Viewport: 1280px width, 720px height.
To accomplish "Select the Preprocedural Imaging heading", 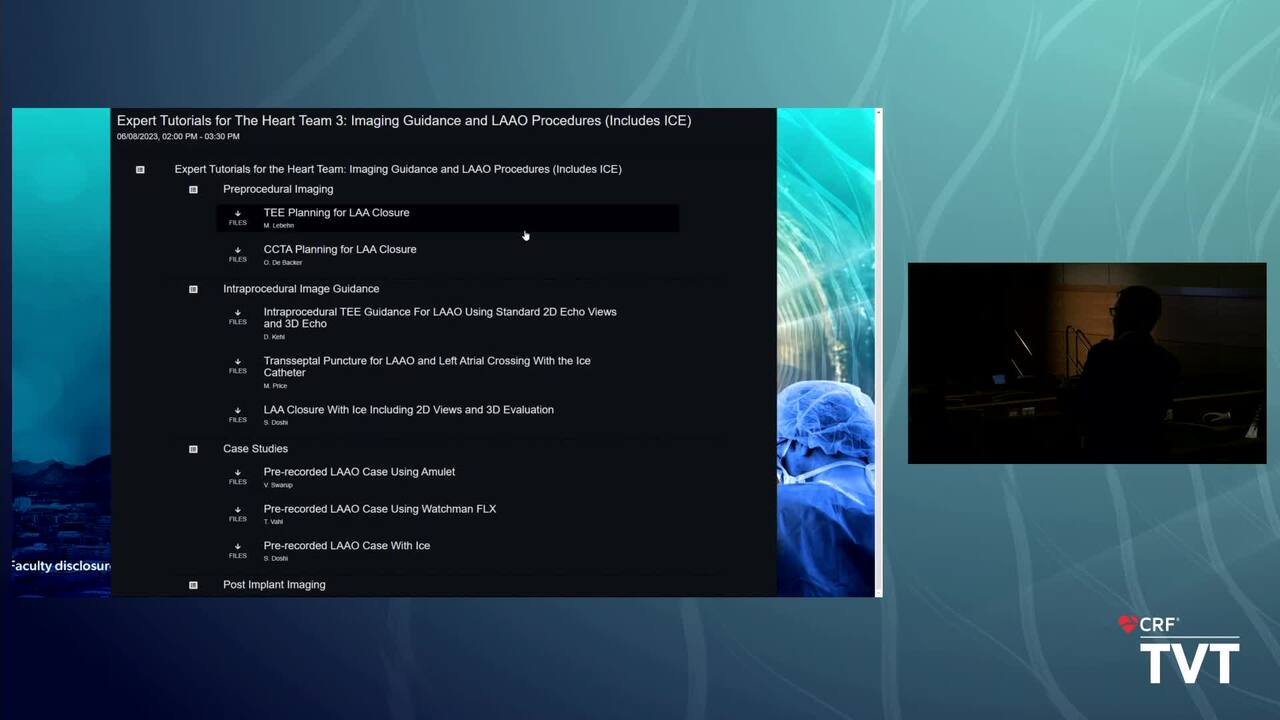I will coord(278,189).
